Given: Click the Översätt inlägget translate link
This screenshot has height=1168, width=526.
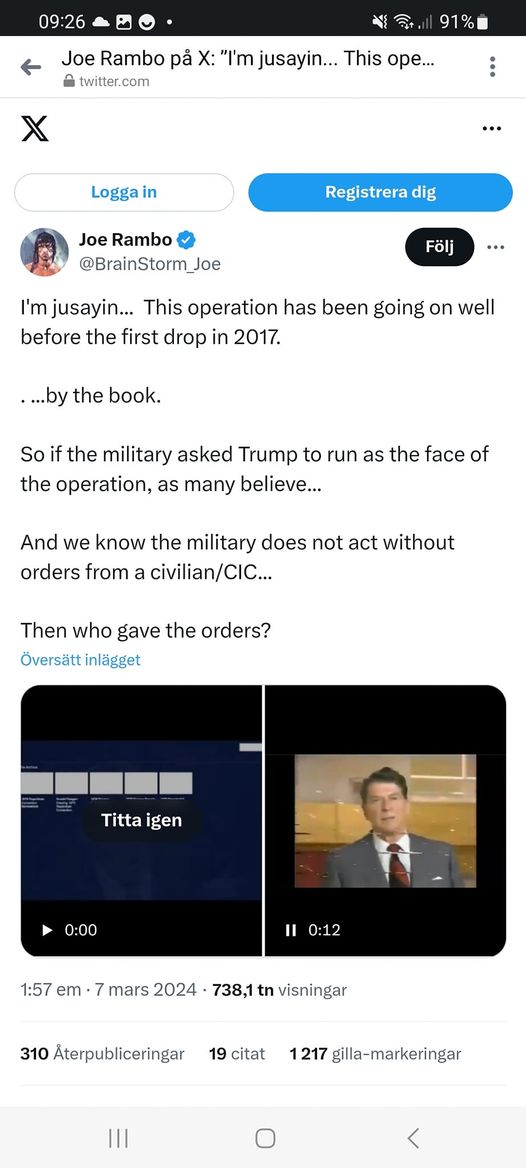Looking at the screenshot, I should [80, 659].
